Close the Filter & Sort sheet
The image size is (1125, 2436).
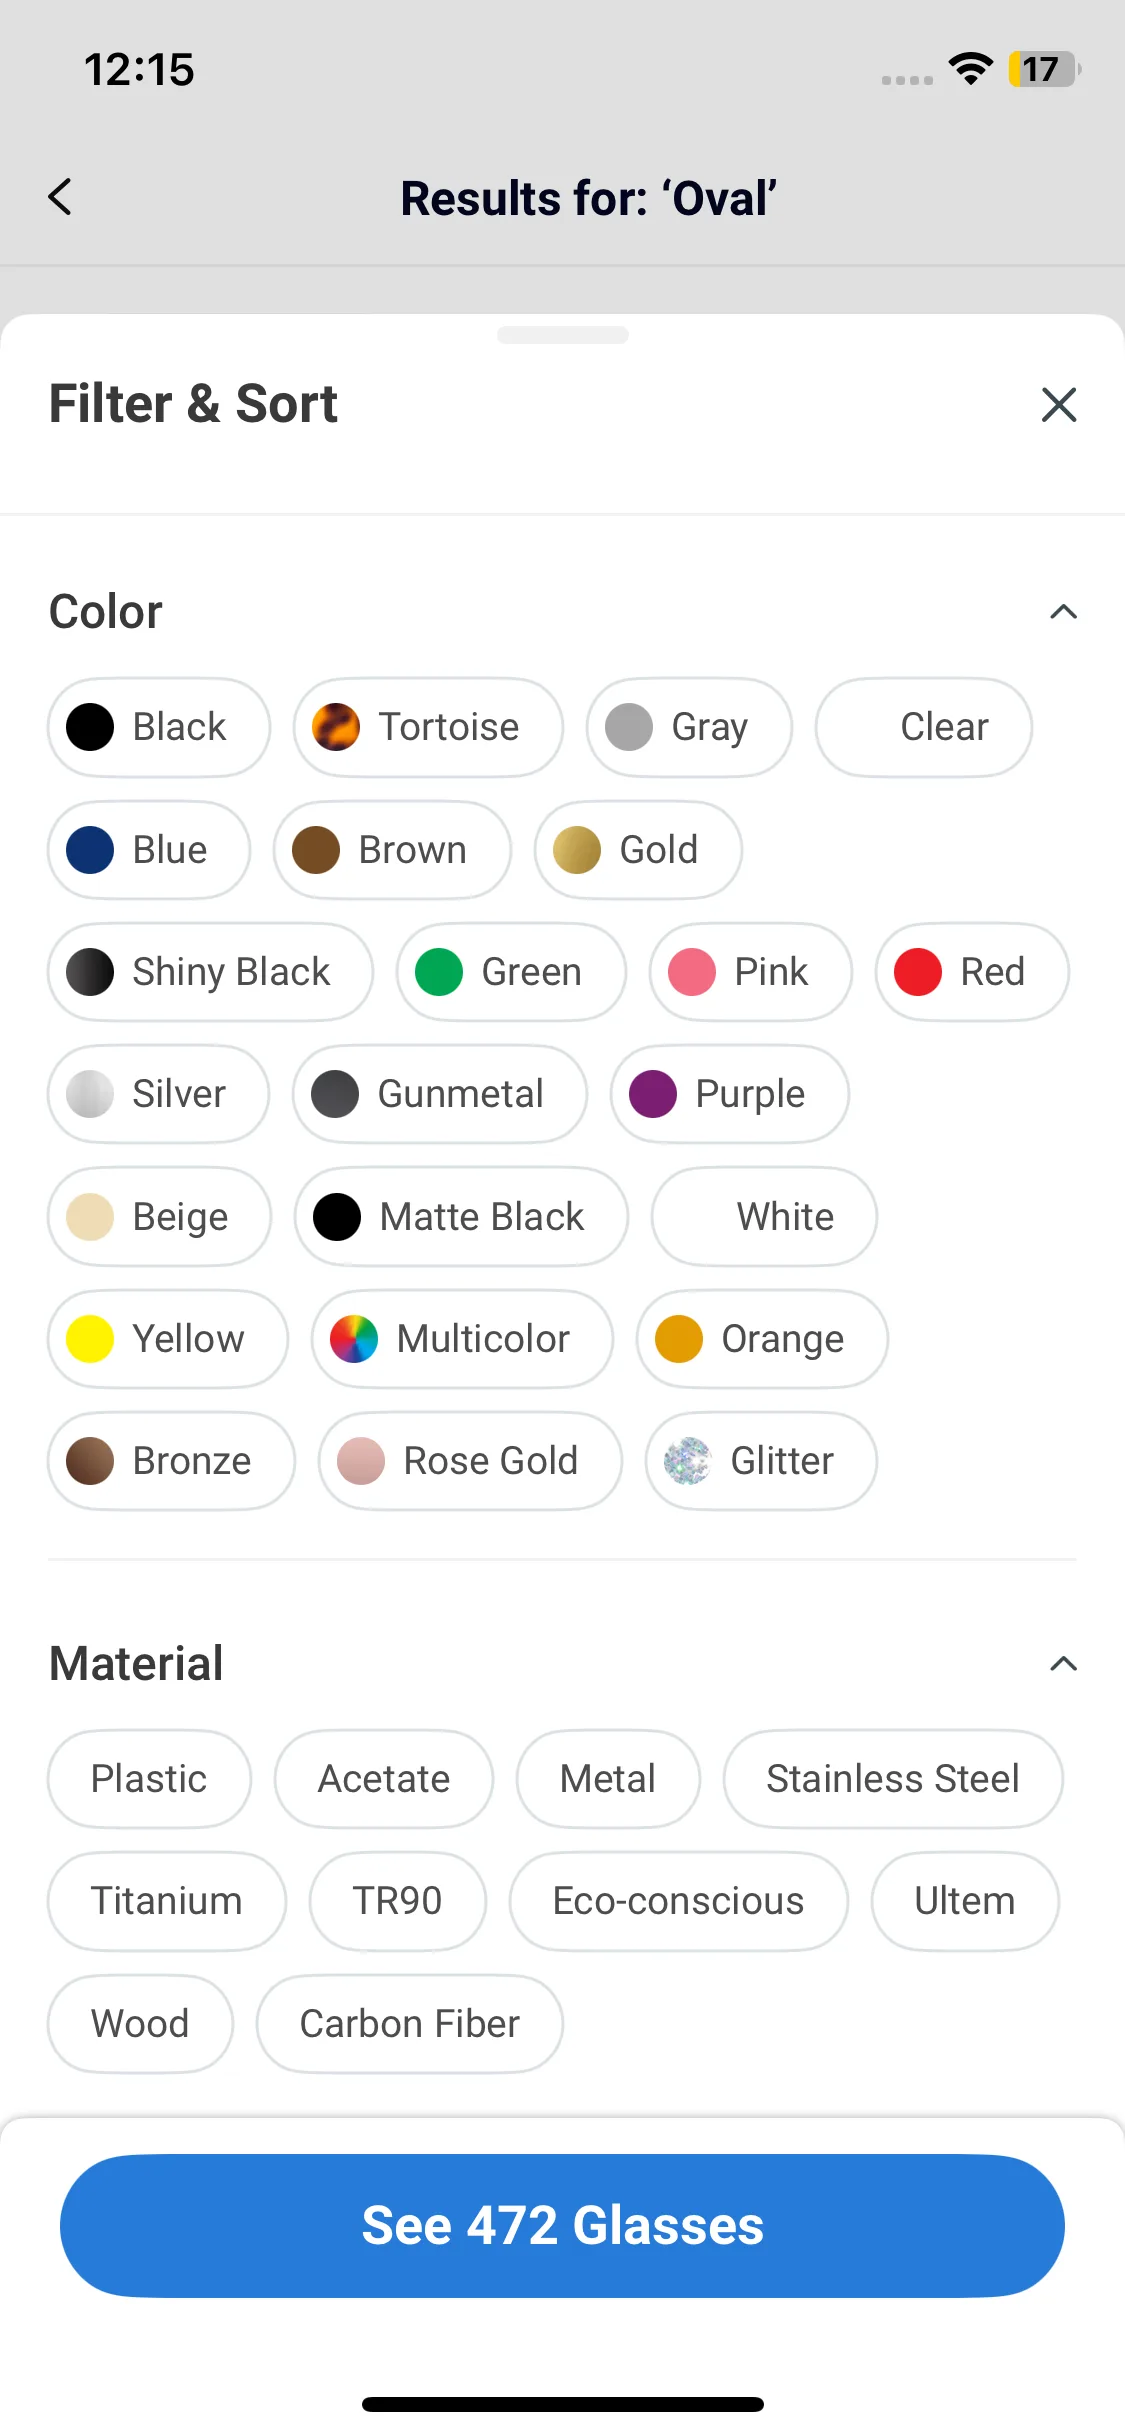click(1058, 405)
